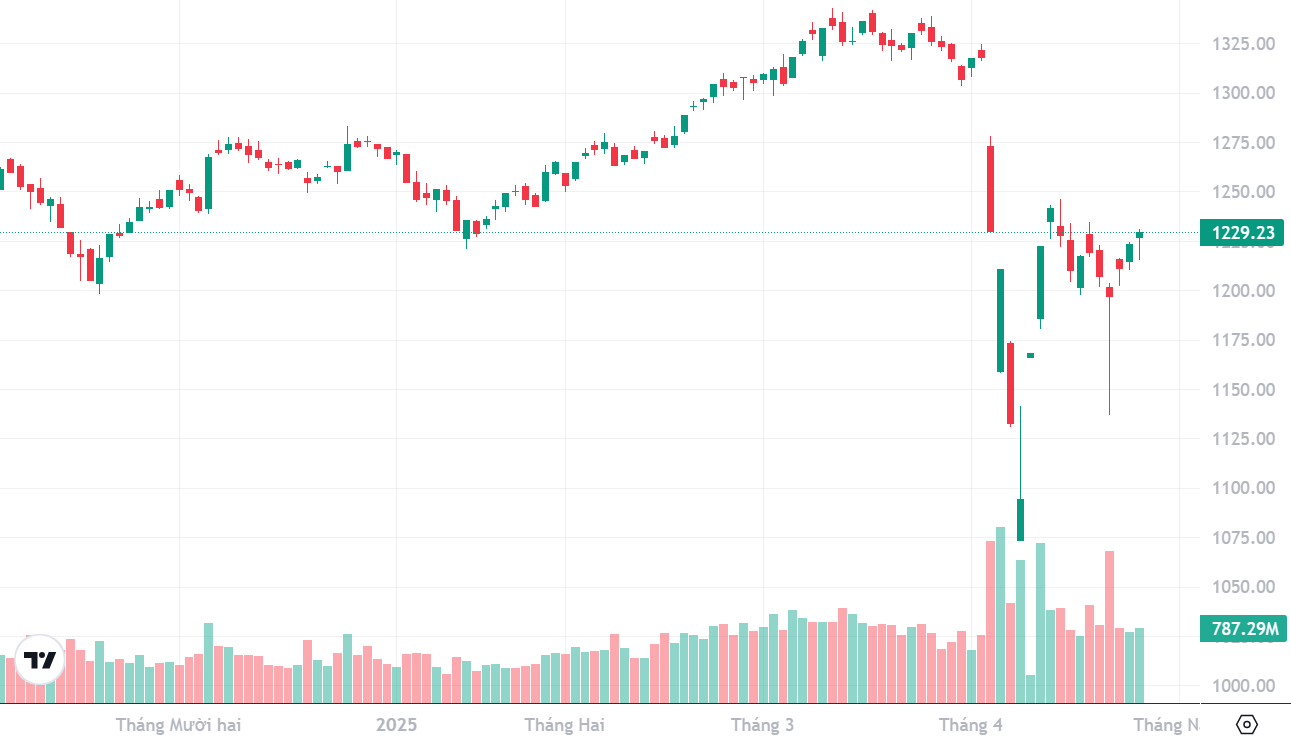Select the Tháng 4 time label
Image resolution: width=1291 pixels, height=741 pixels.
(x=970, y=725)
